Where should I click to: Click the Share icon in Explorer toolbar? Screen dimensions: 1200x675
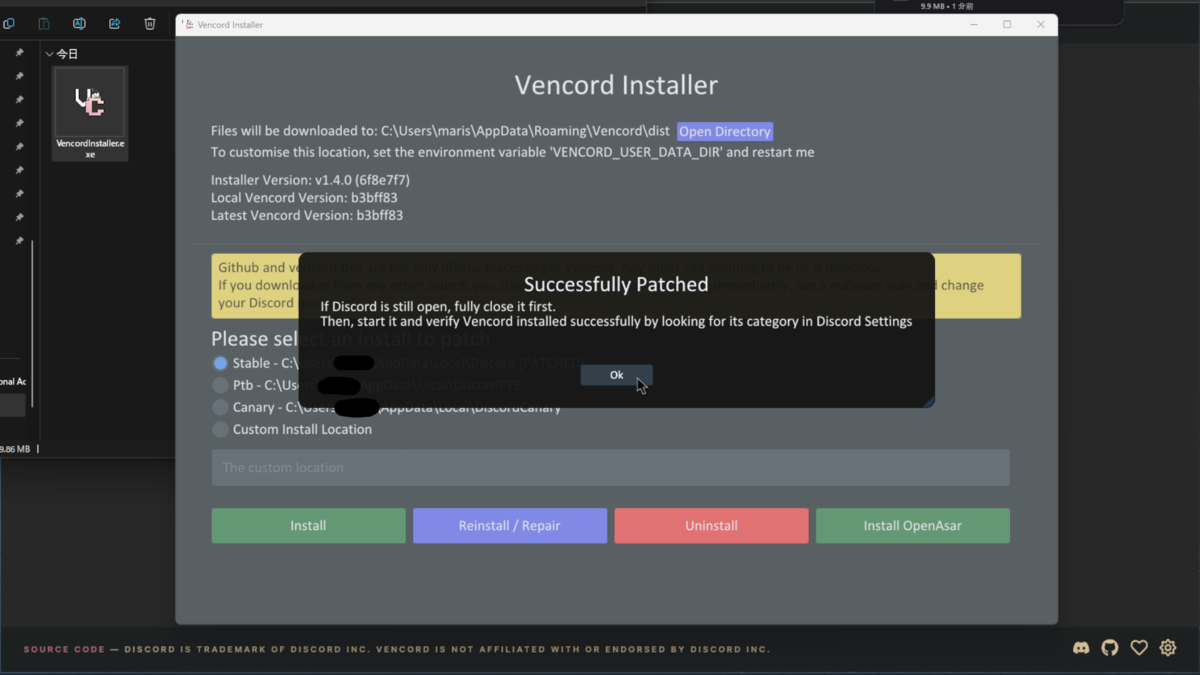click(114, 24)
